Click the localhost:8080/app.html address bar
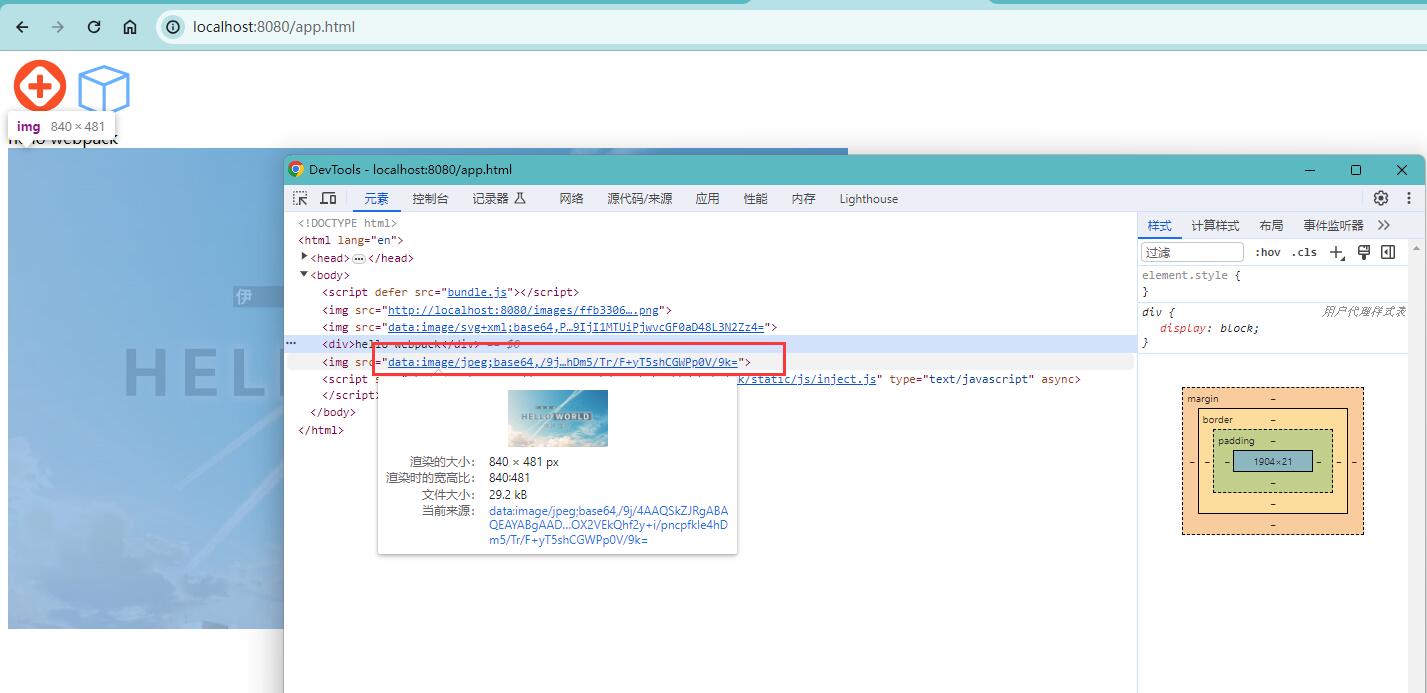The width and height of the screenshot is (1427, 693). pos(790,27)
